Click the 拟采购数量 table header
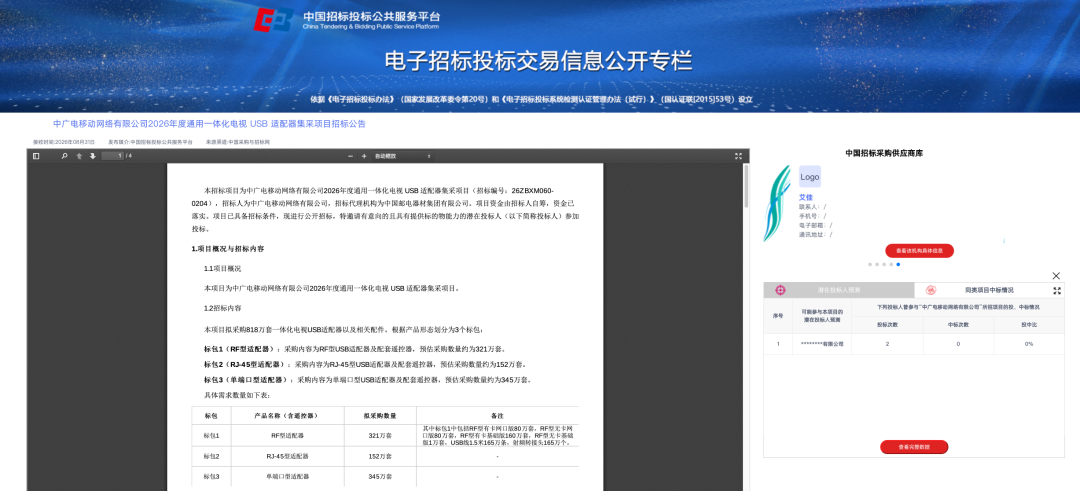 click(380, 416)
